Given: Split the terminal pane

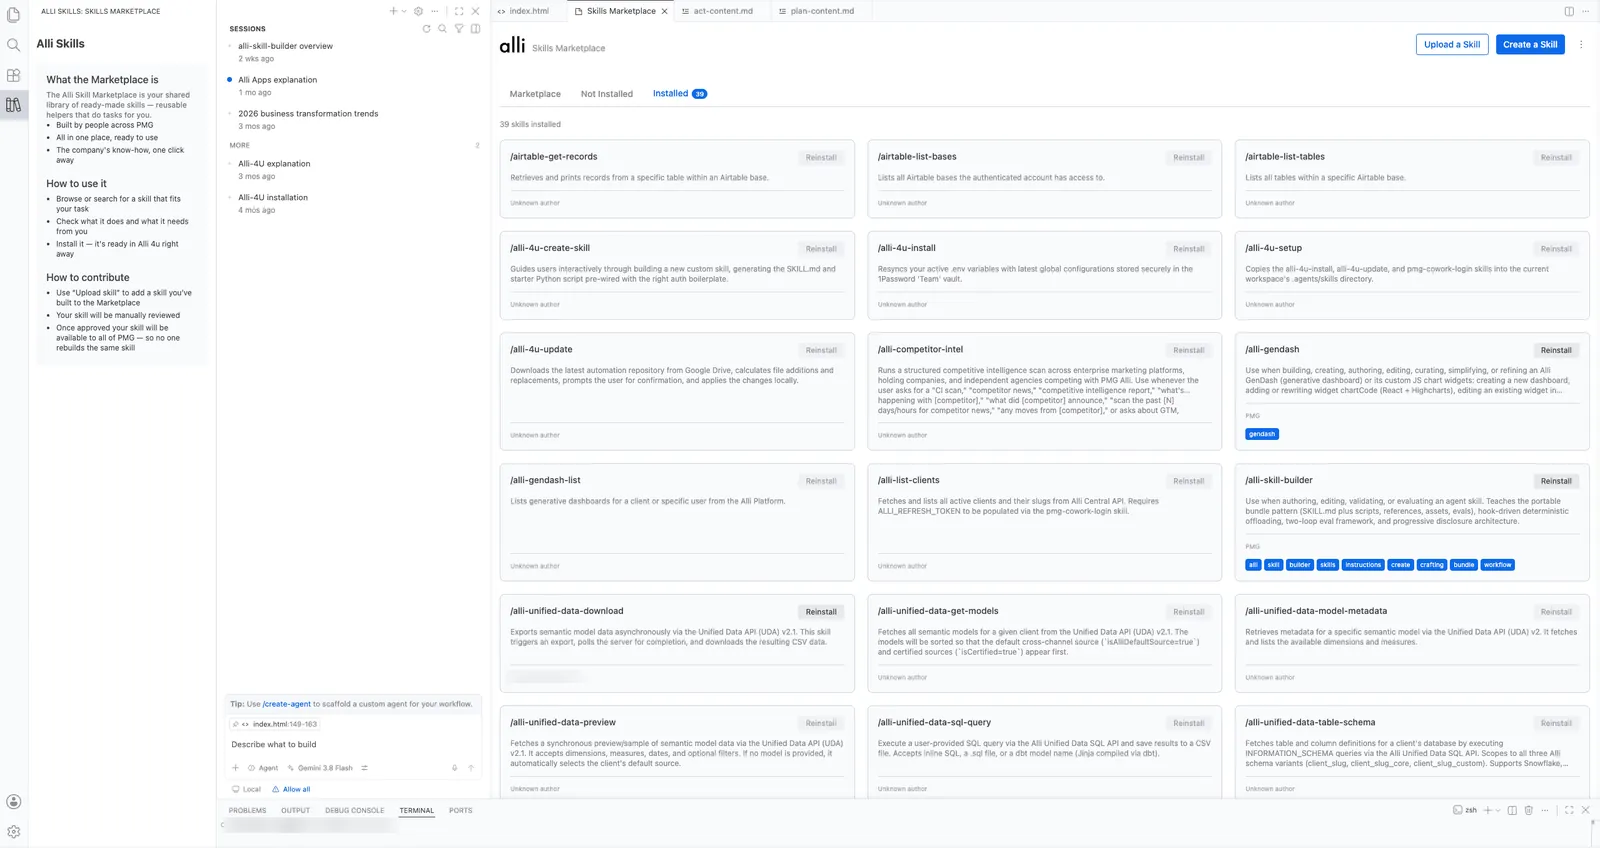Looking at the screenshot, I should 1512,810.
